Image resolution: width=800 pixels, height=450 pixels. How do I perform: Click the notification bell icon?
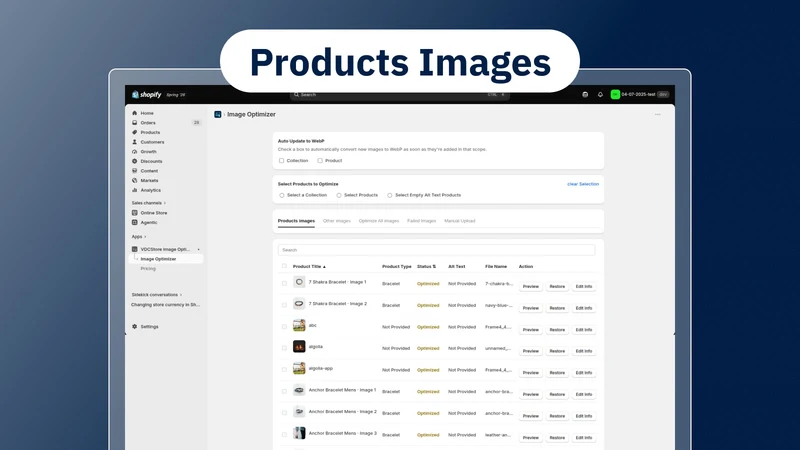click(600, 94)
